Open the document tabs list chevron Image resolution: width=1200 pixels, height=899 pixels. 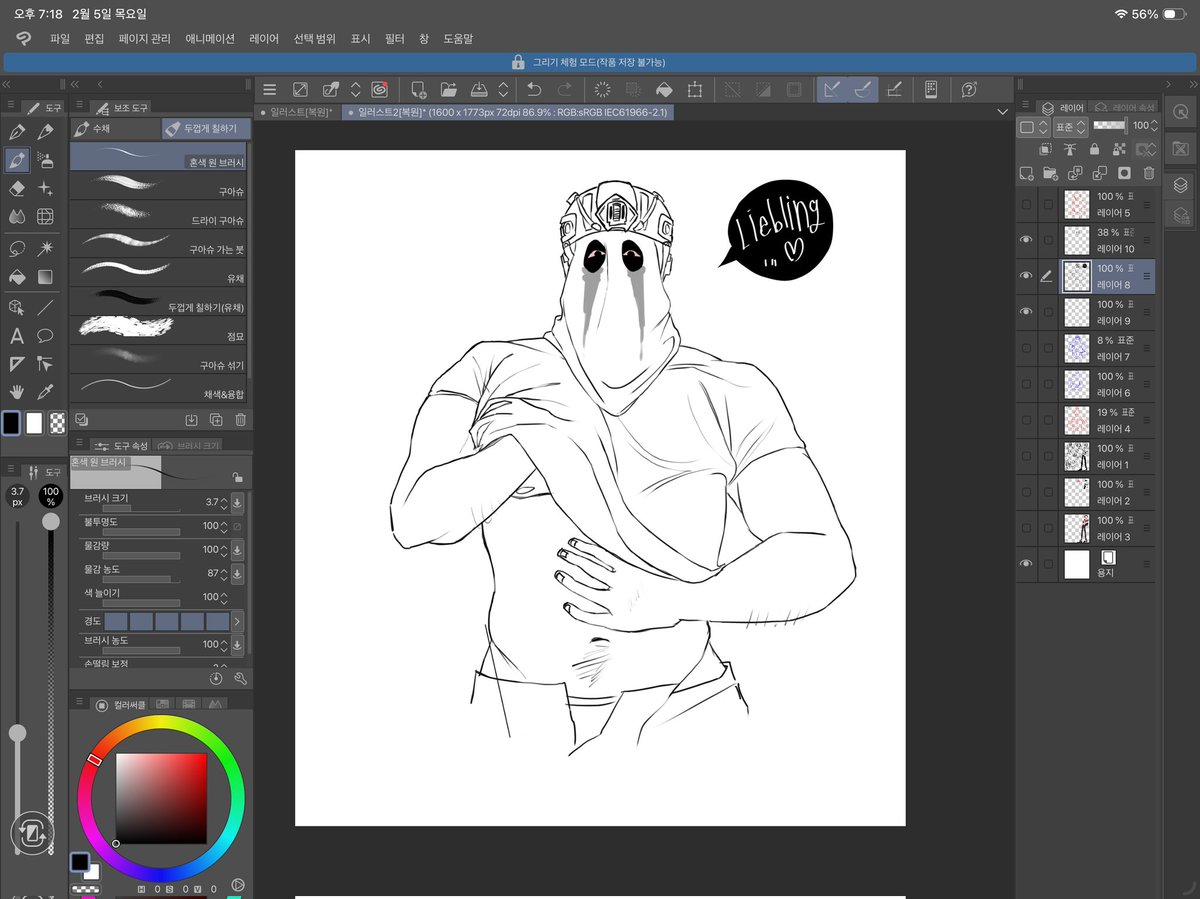coord(1003,112)
